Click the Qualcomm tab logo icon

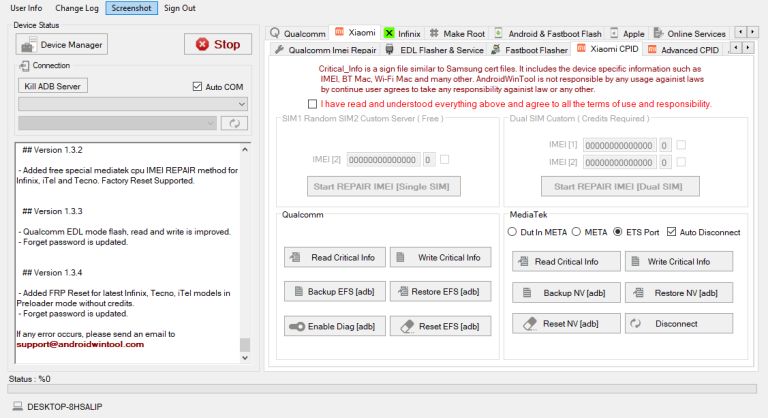(x=275, y=33)
